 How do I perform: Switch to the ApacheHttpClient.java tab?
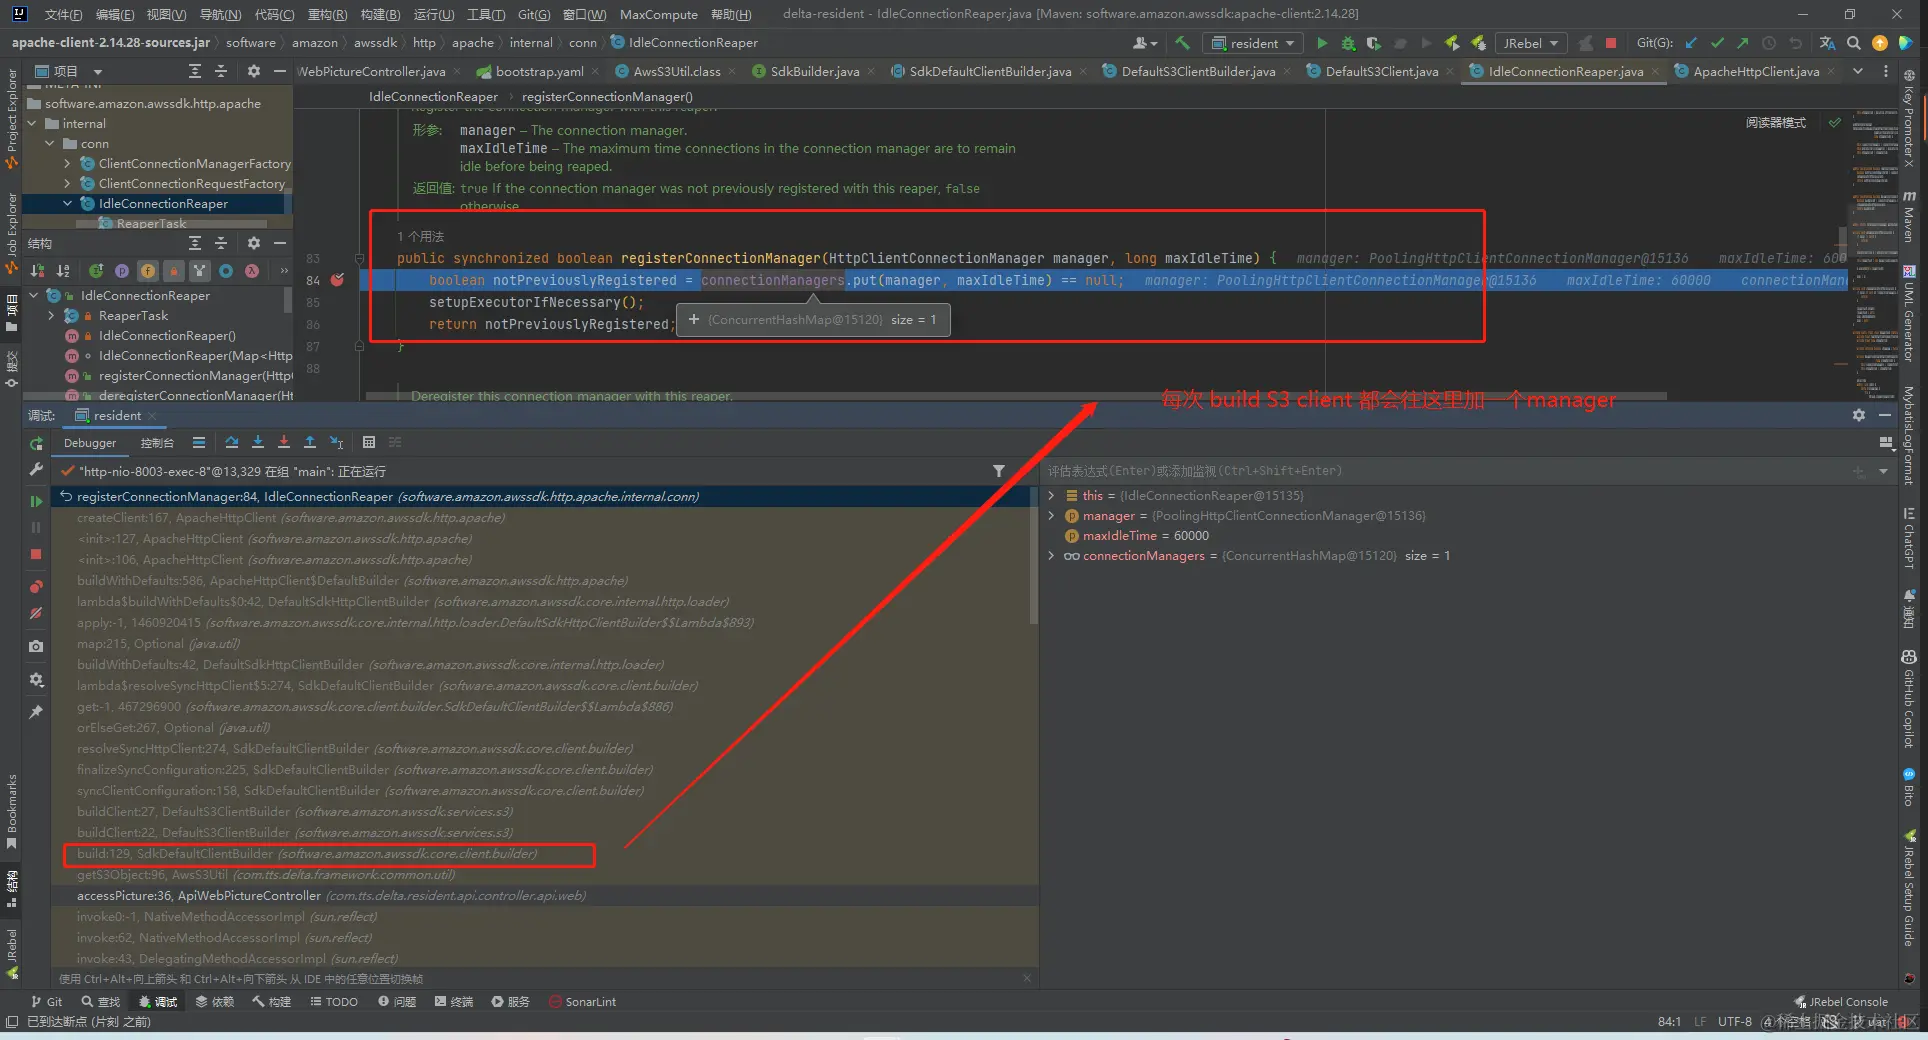pos(1755,71)
